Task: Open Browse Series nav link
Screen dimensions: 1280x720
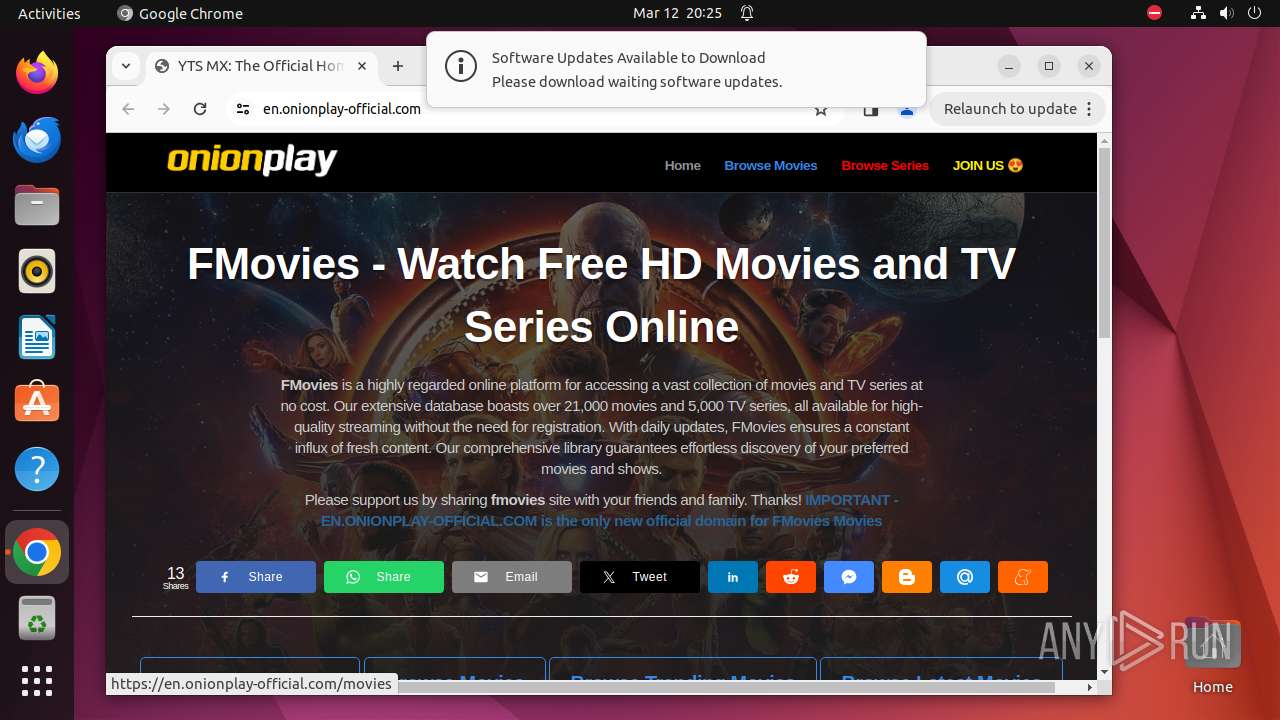Action: (885, 166)
